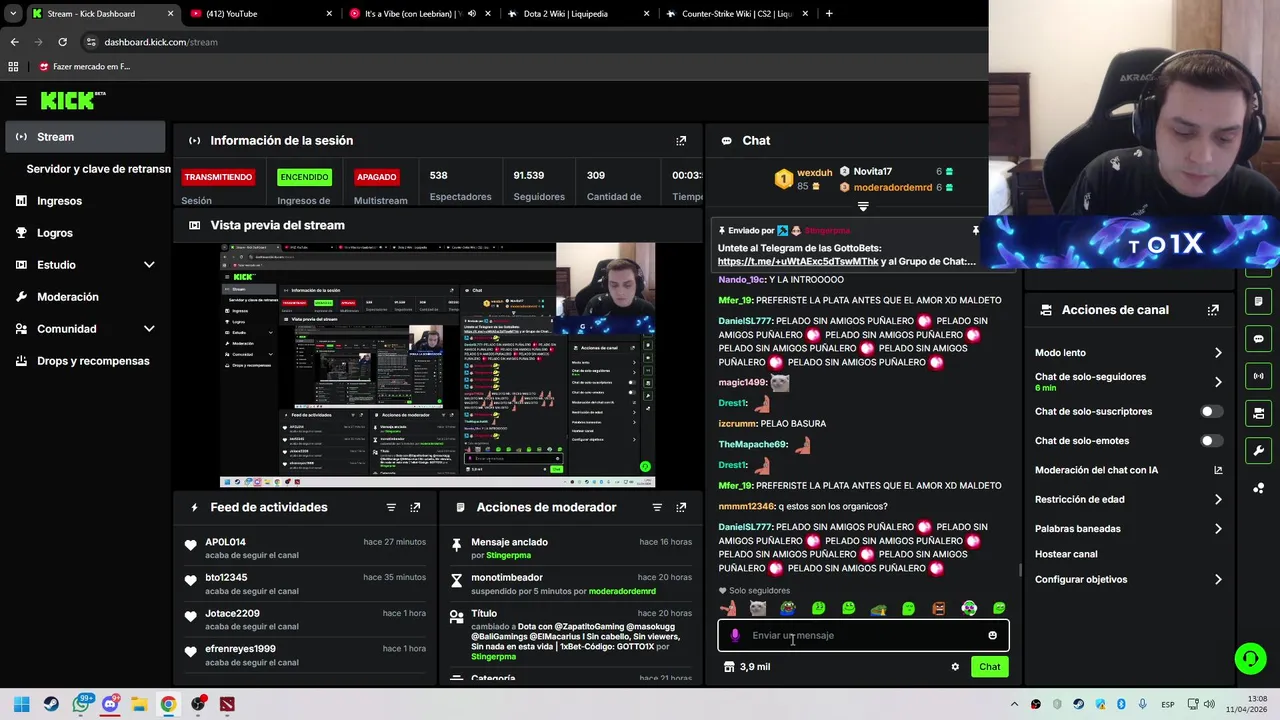Reload the browser page
Image resolution: width=1280 pixels, height=720 pixels.
coord(62,42)
